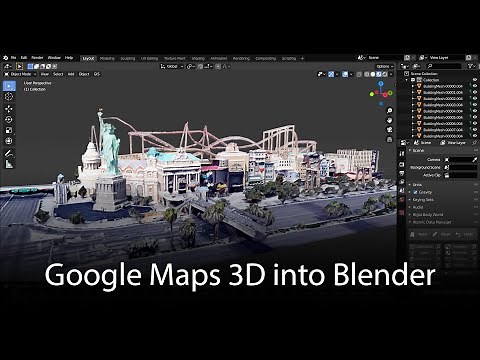Select the Scale tool
Image resolution: width=480 pixels, height=360 pixels.
click(x=9, y=130)
